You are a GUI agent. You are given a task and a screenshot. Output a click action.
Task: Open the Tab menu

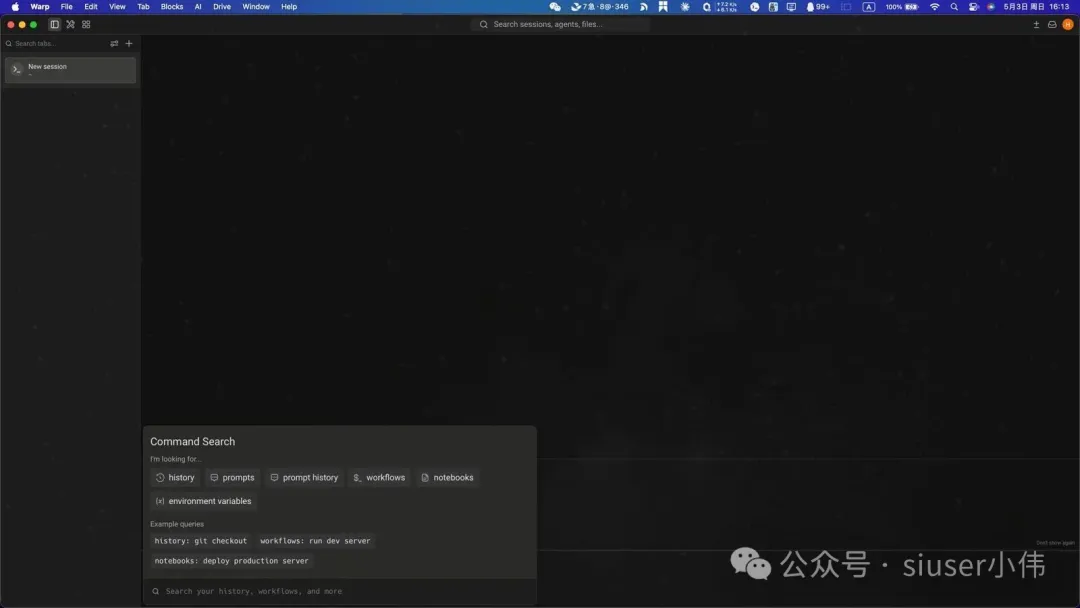coord(143,6)
